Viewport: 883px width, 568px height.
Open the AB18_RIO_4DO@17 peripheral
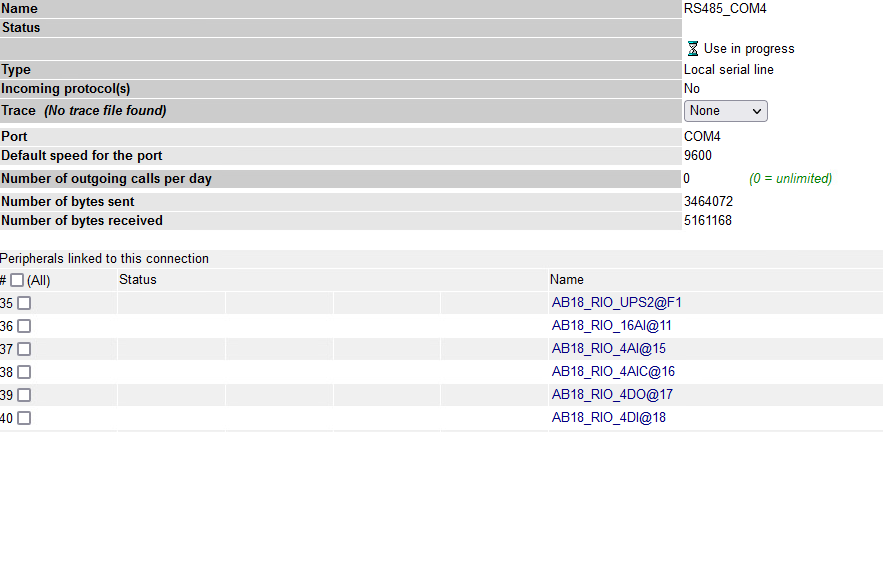(x=612, y=394)
